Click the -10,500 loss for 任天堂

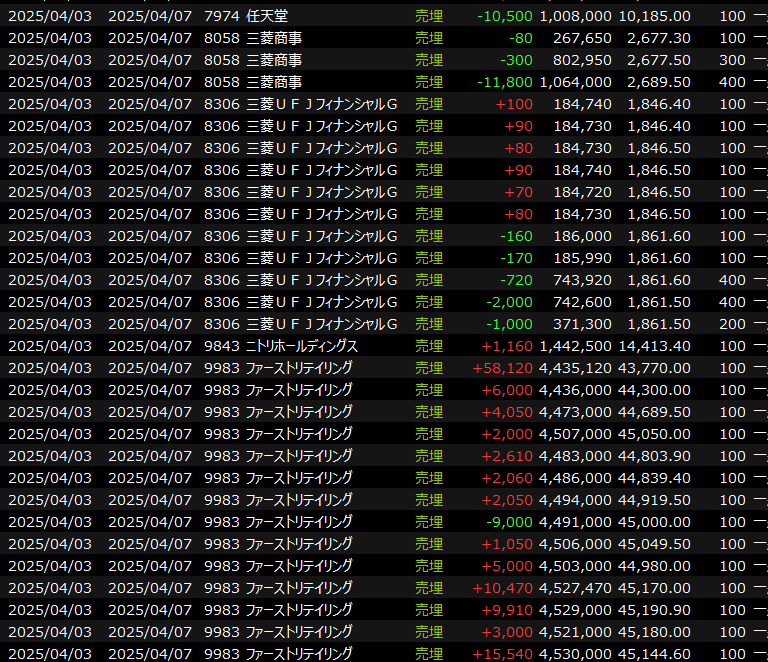click(x=505, y=16)
